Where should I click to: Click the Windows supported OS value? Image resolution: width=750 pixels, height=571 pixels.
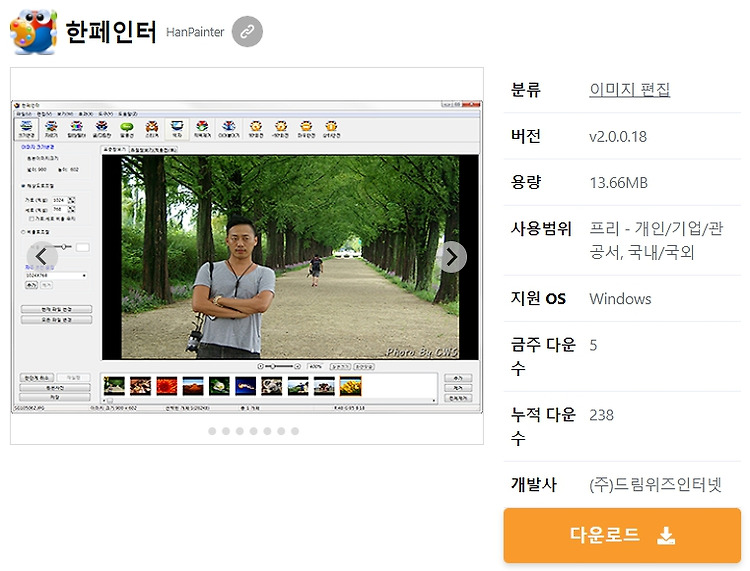620,299
